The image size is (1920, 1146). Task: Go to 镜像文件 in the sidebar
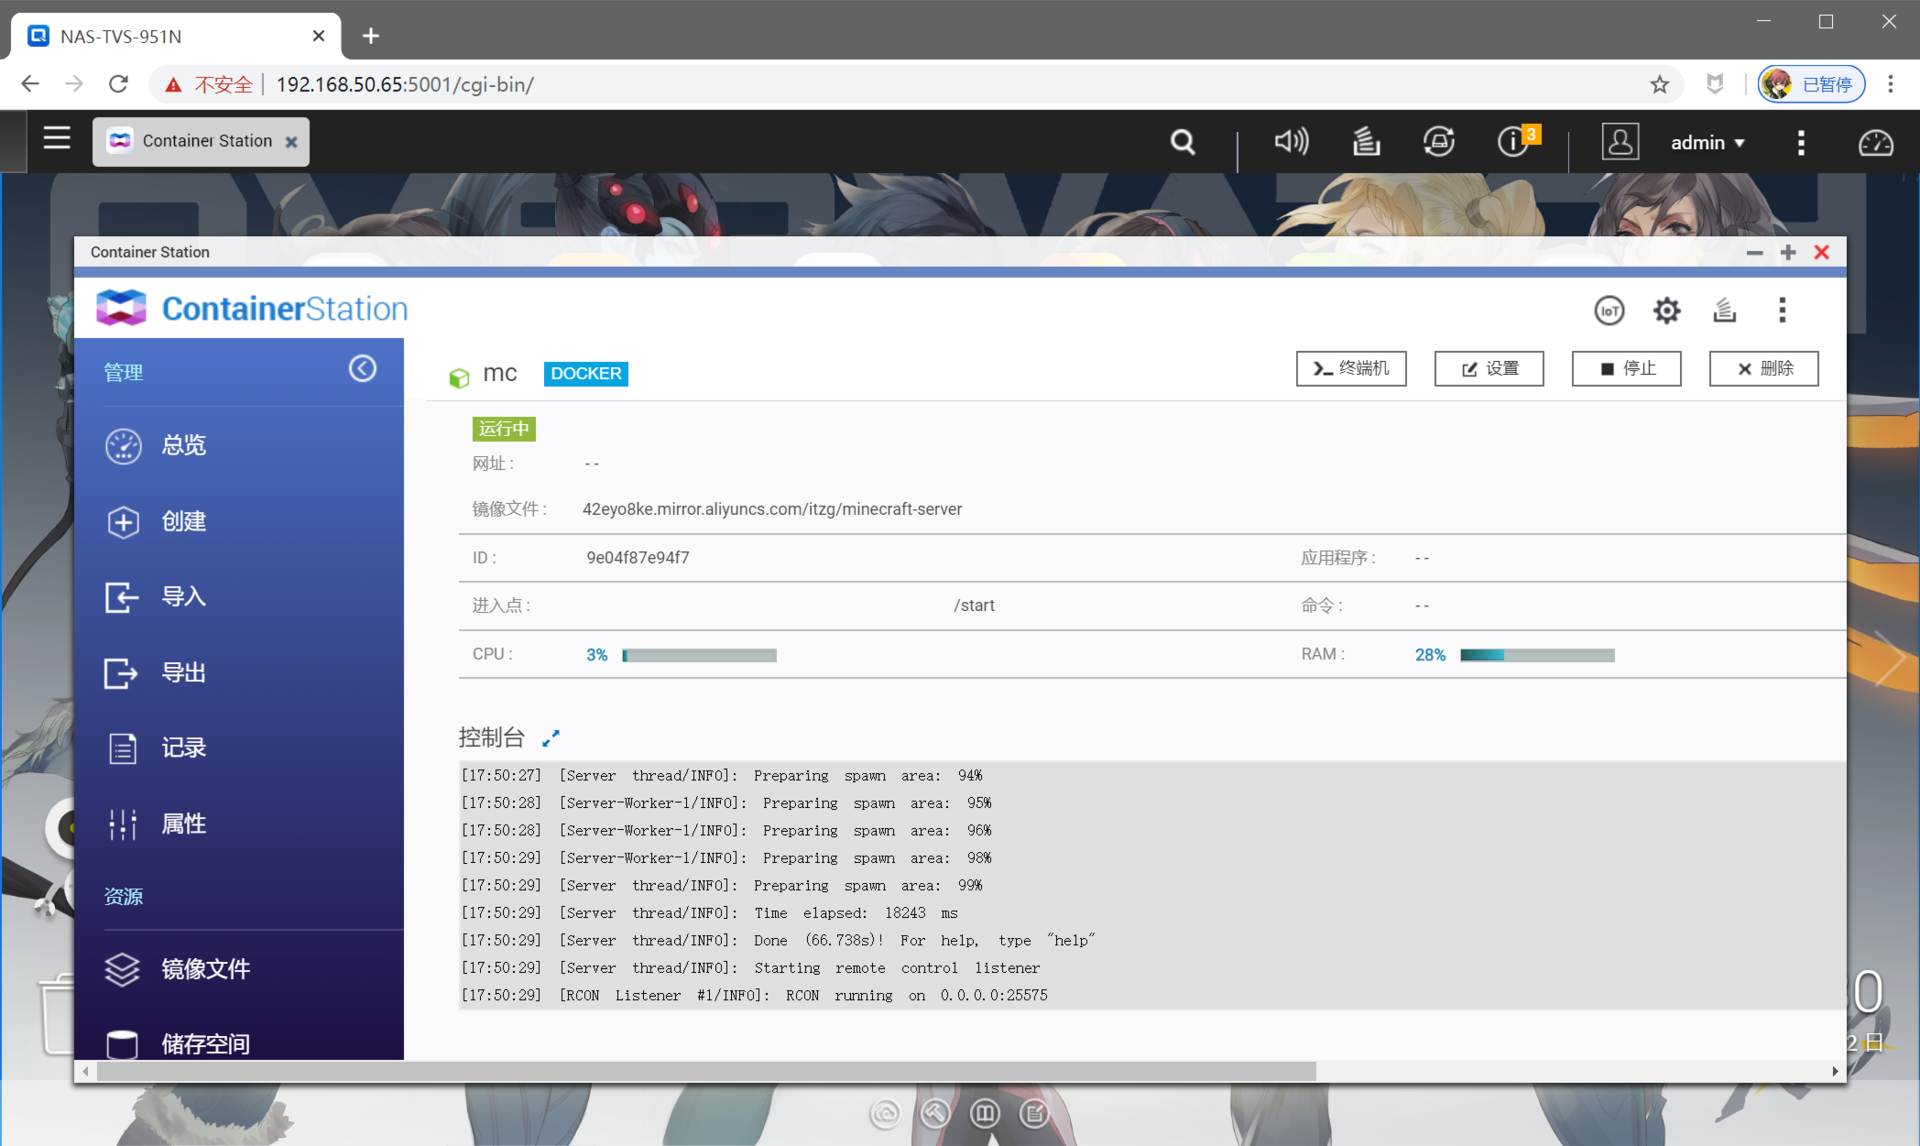205,968
